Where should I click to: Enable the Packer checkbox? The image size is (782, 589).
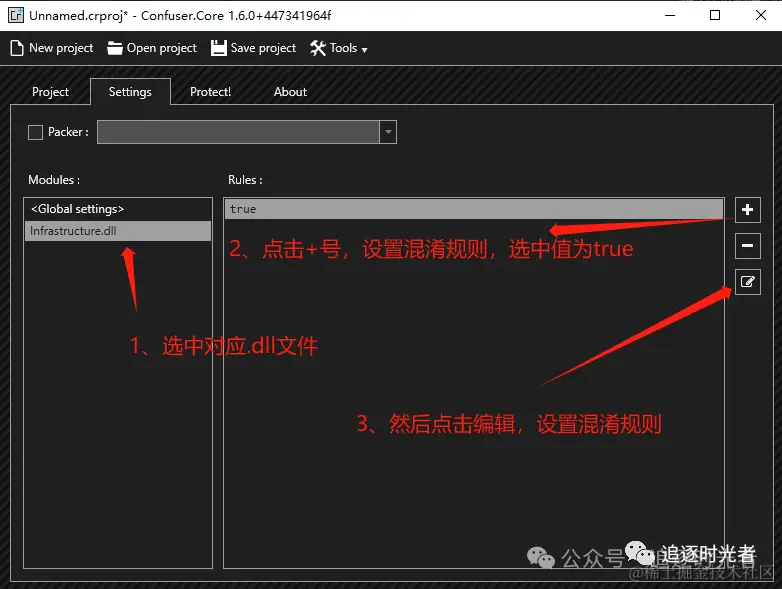coord(35,132)
